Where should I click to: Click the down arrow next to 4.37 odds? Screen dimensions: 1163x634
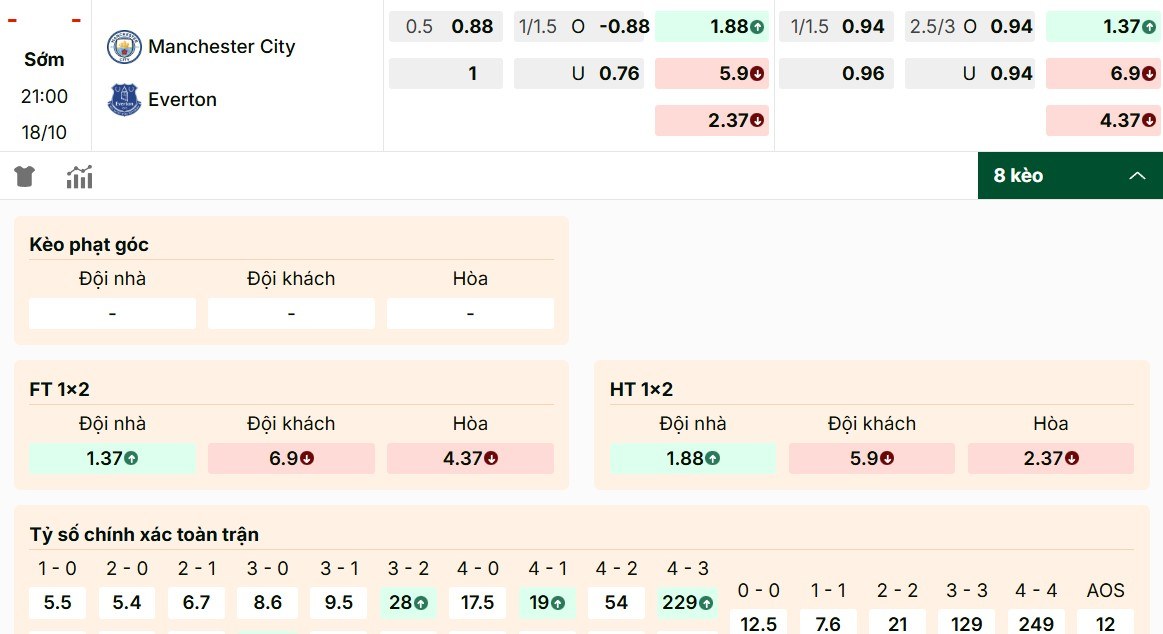[1150, 120]
